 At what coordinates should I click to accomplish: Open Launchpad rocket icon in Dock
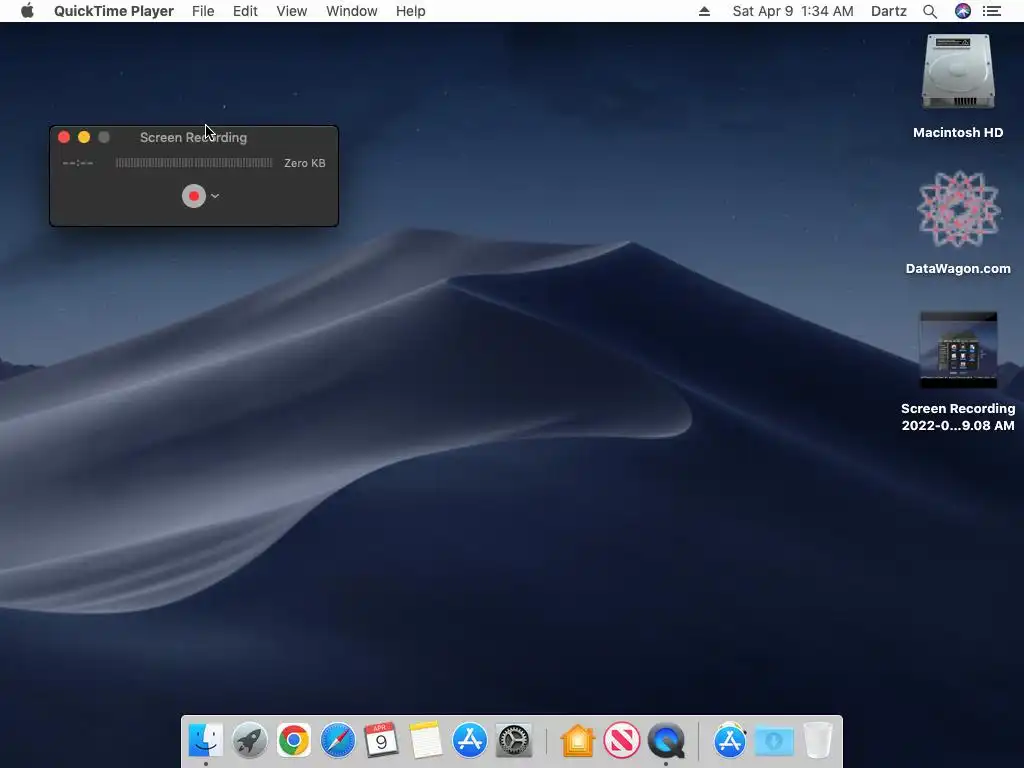pos(249,741)
